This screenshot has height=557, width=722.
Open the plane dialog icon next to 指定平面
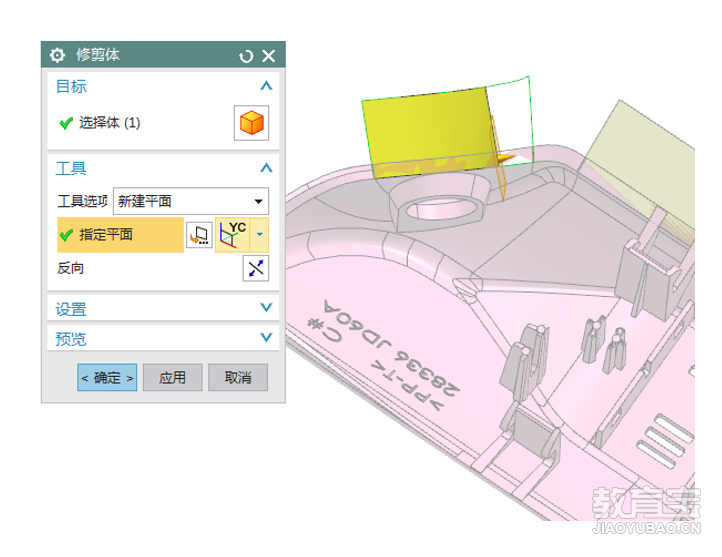[199, 235]
